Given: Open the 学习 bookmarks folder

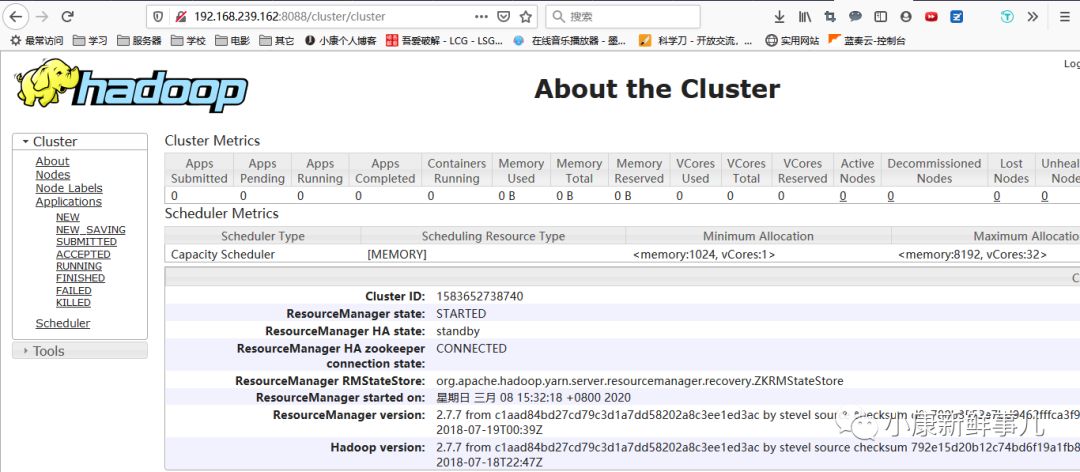Looking at the screenshot, I should [x=90, y=41].
